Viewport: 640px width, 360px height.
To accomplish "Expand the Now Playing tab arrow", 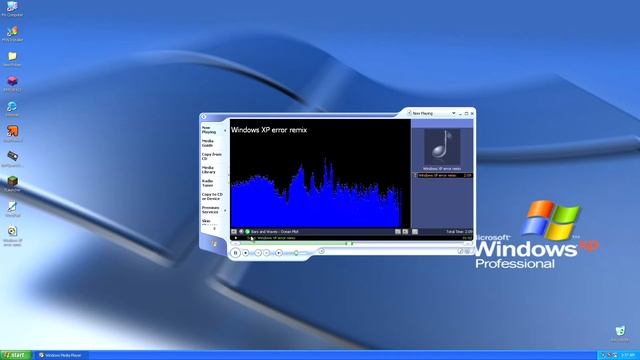I will click(225, 130).
